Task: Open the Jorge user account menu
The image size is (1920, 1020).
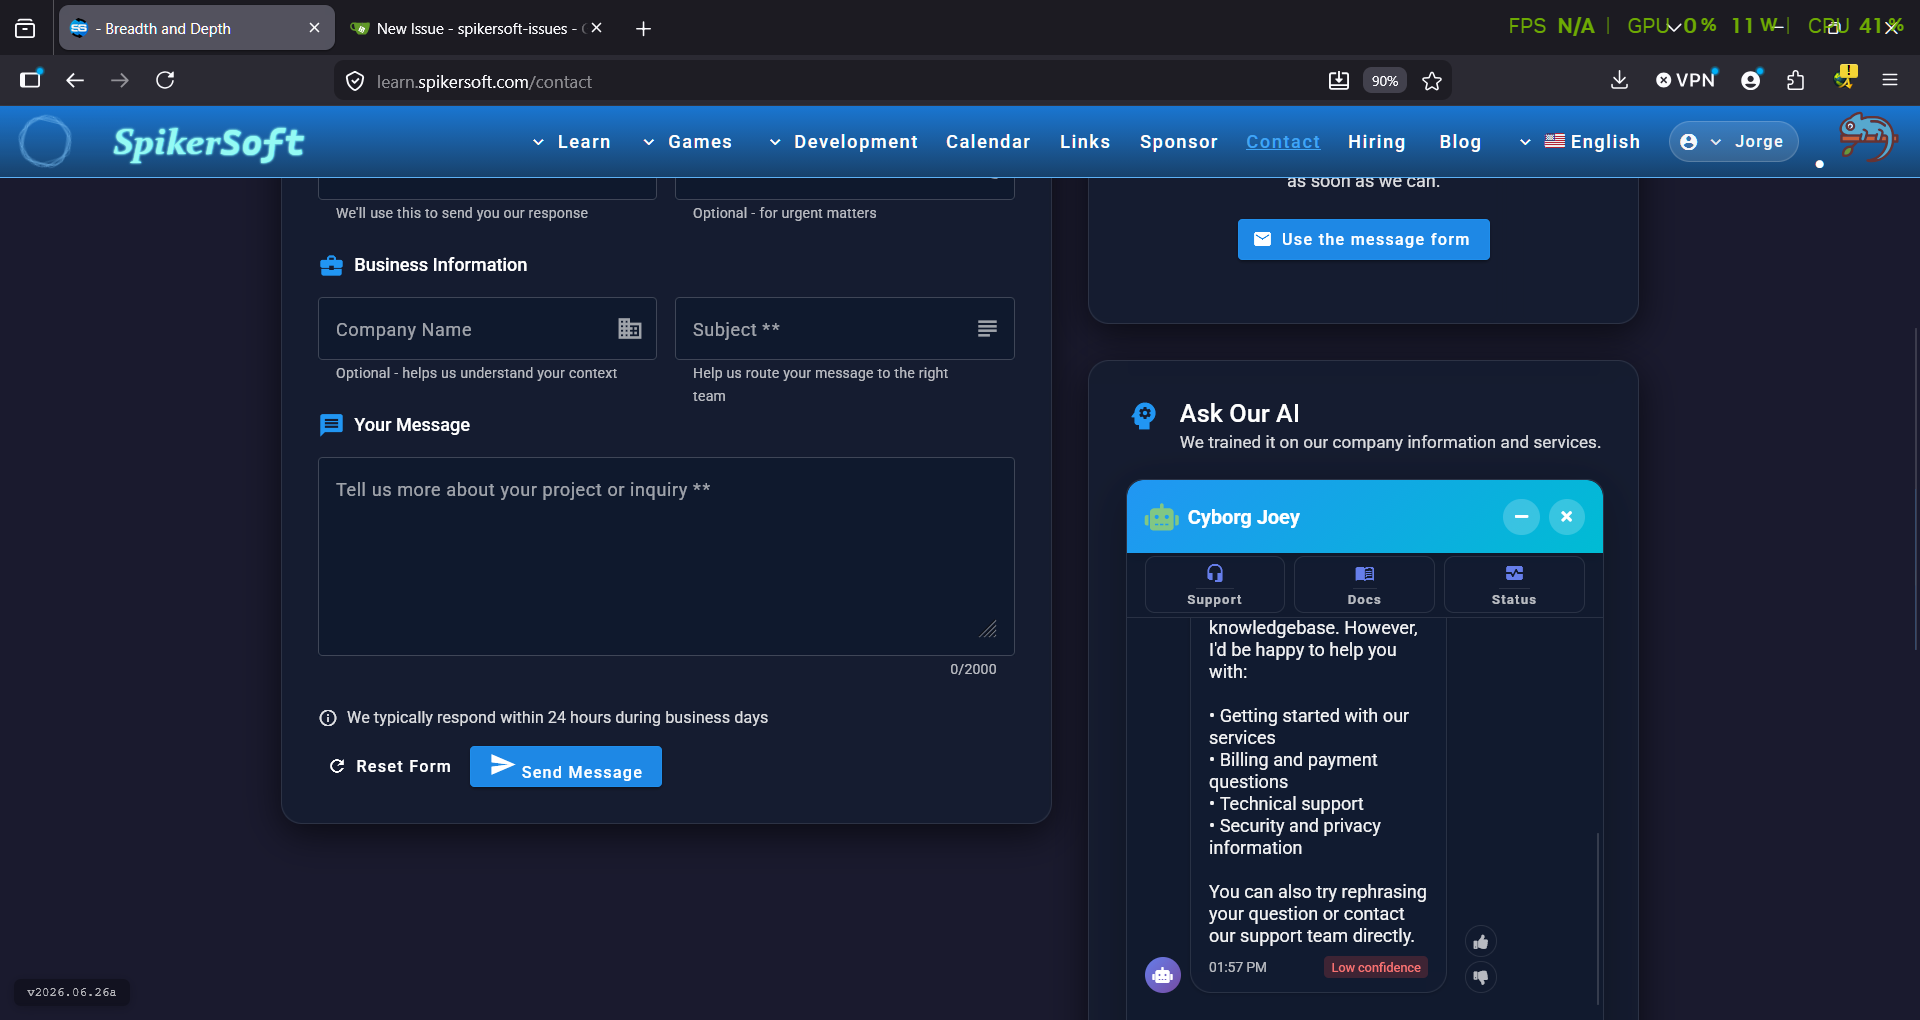Action: pos(1733,142)
